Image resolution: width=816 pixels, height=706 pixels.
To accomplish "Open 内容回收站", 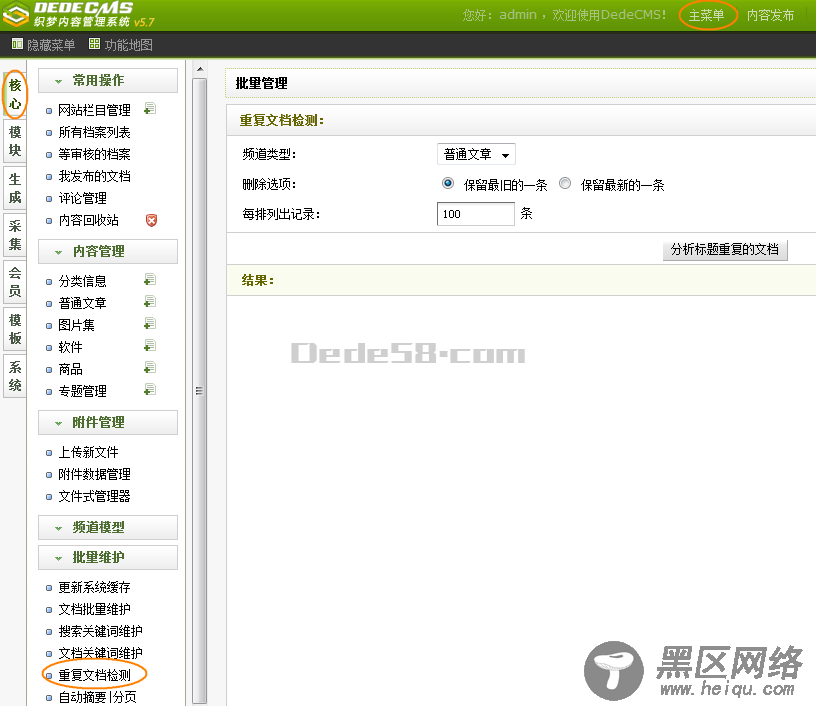I will (x=88, y=220).
